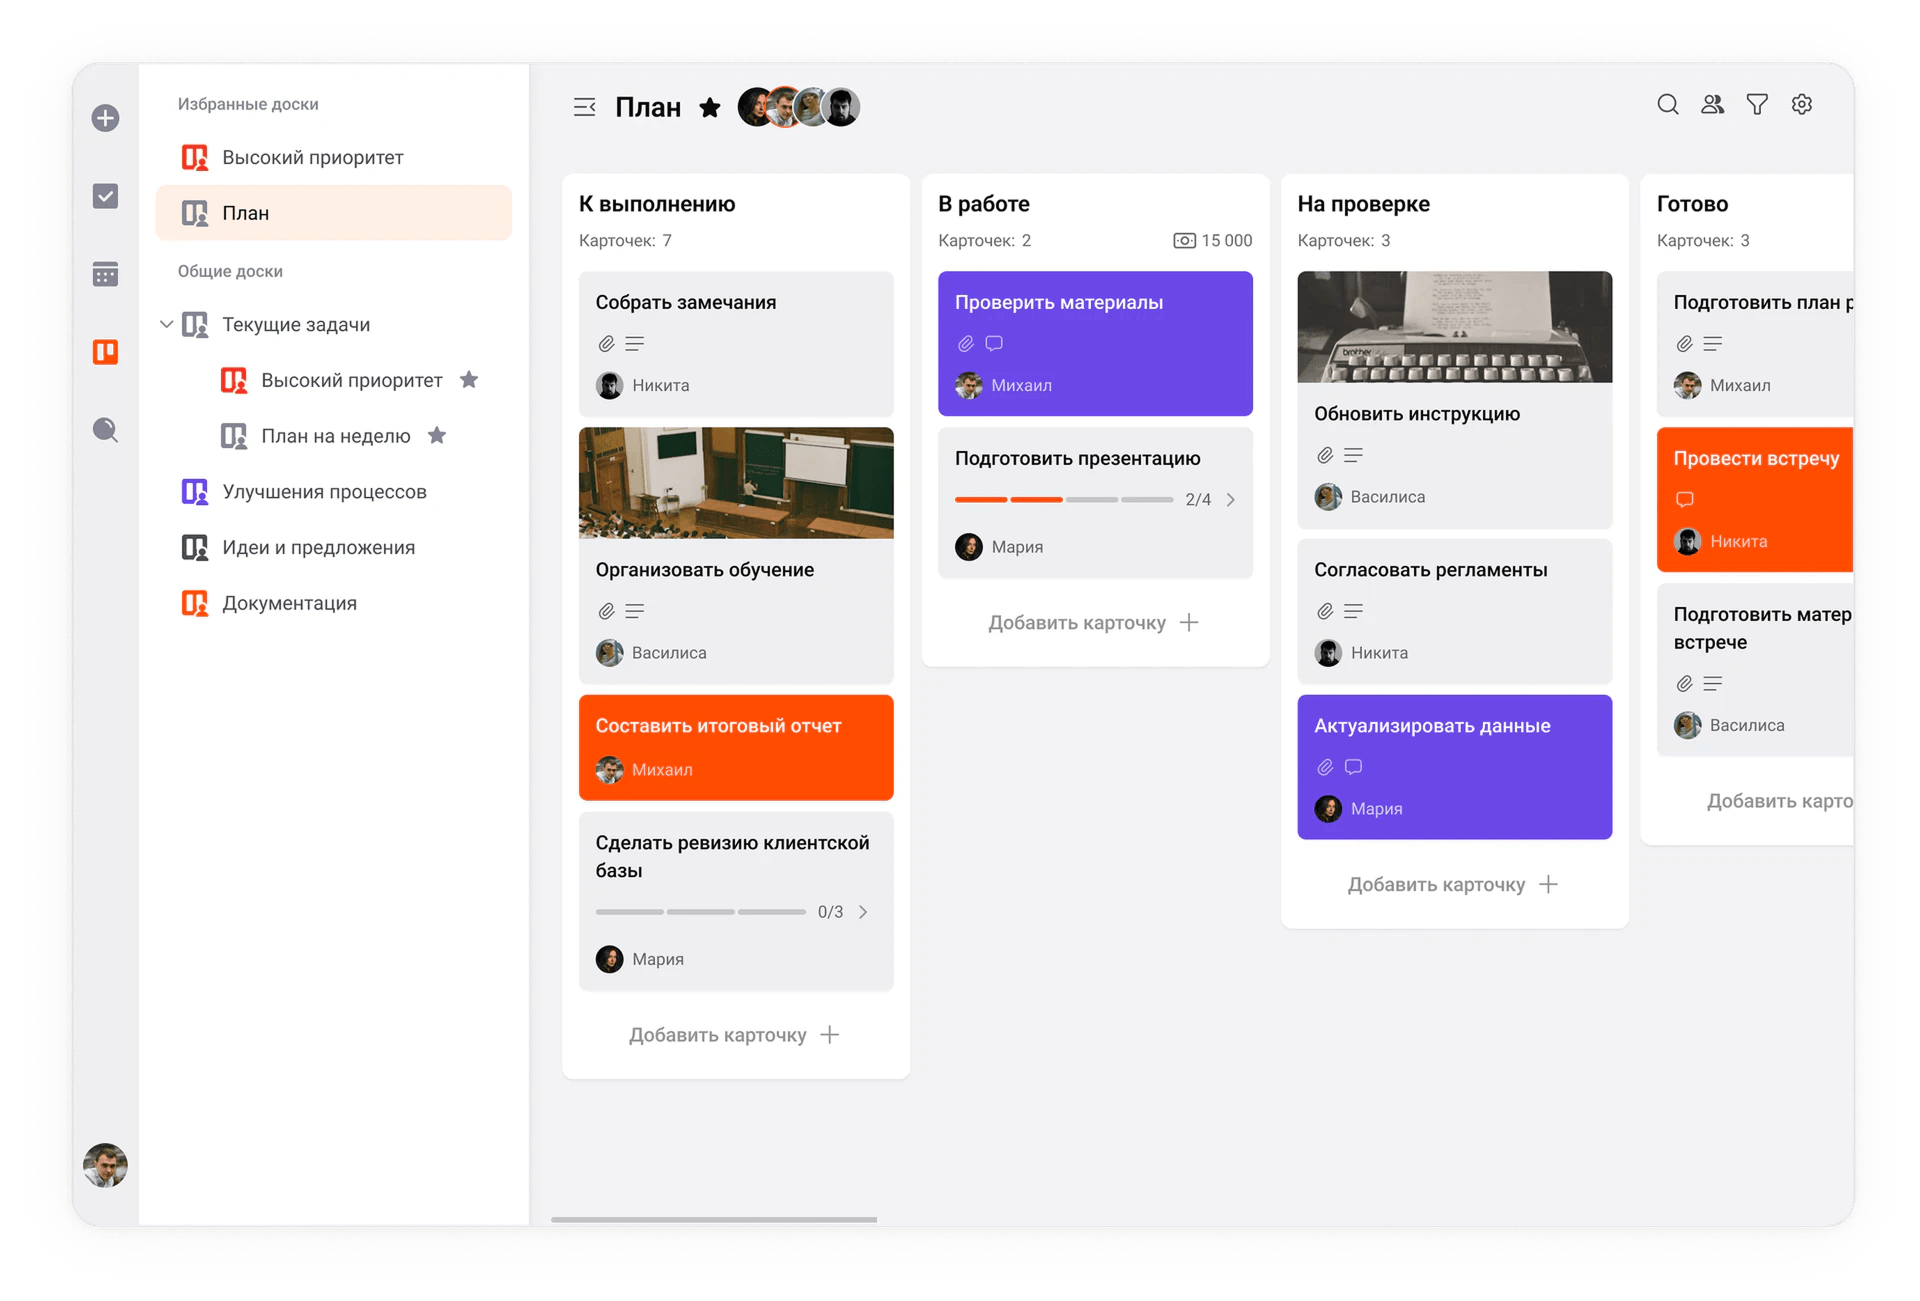Image resolution: width=1920 pixels, height=1301 pixels.
Task: Click the horizontal scrollbar at bottom
Action: click(714, 1219)
